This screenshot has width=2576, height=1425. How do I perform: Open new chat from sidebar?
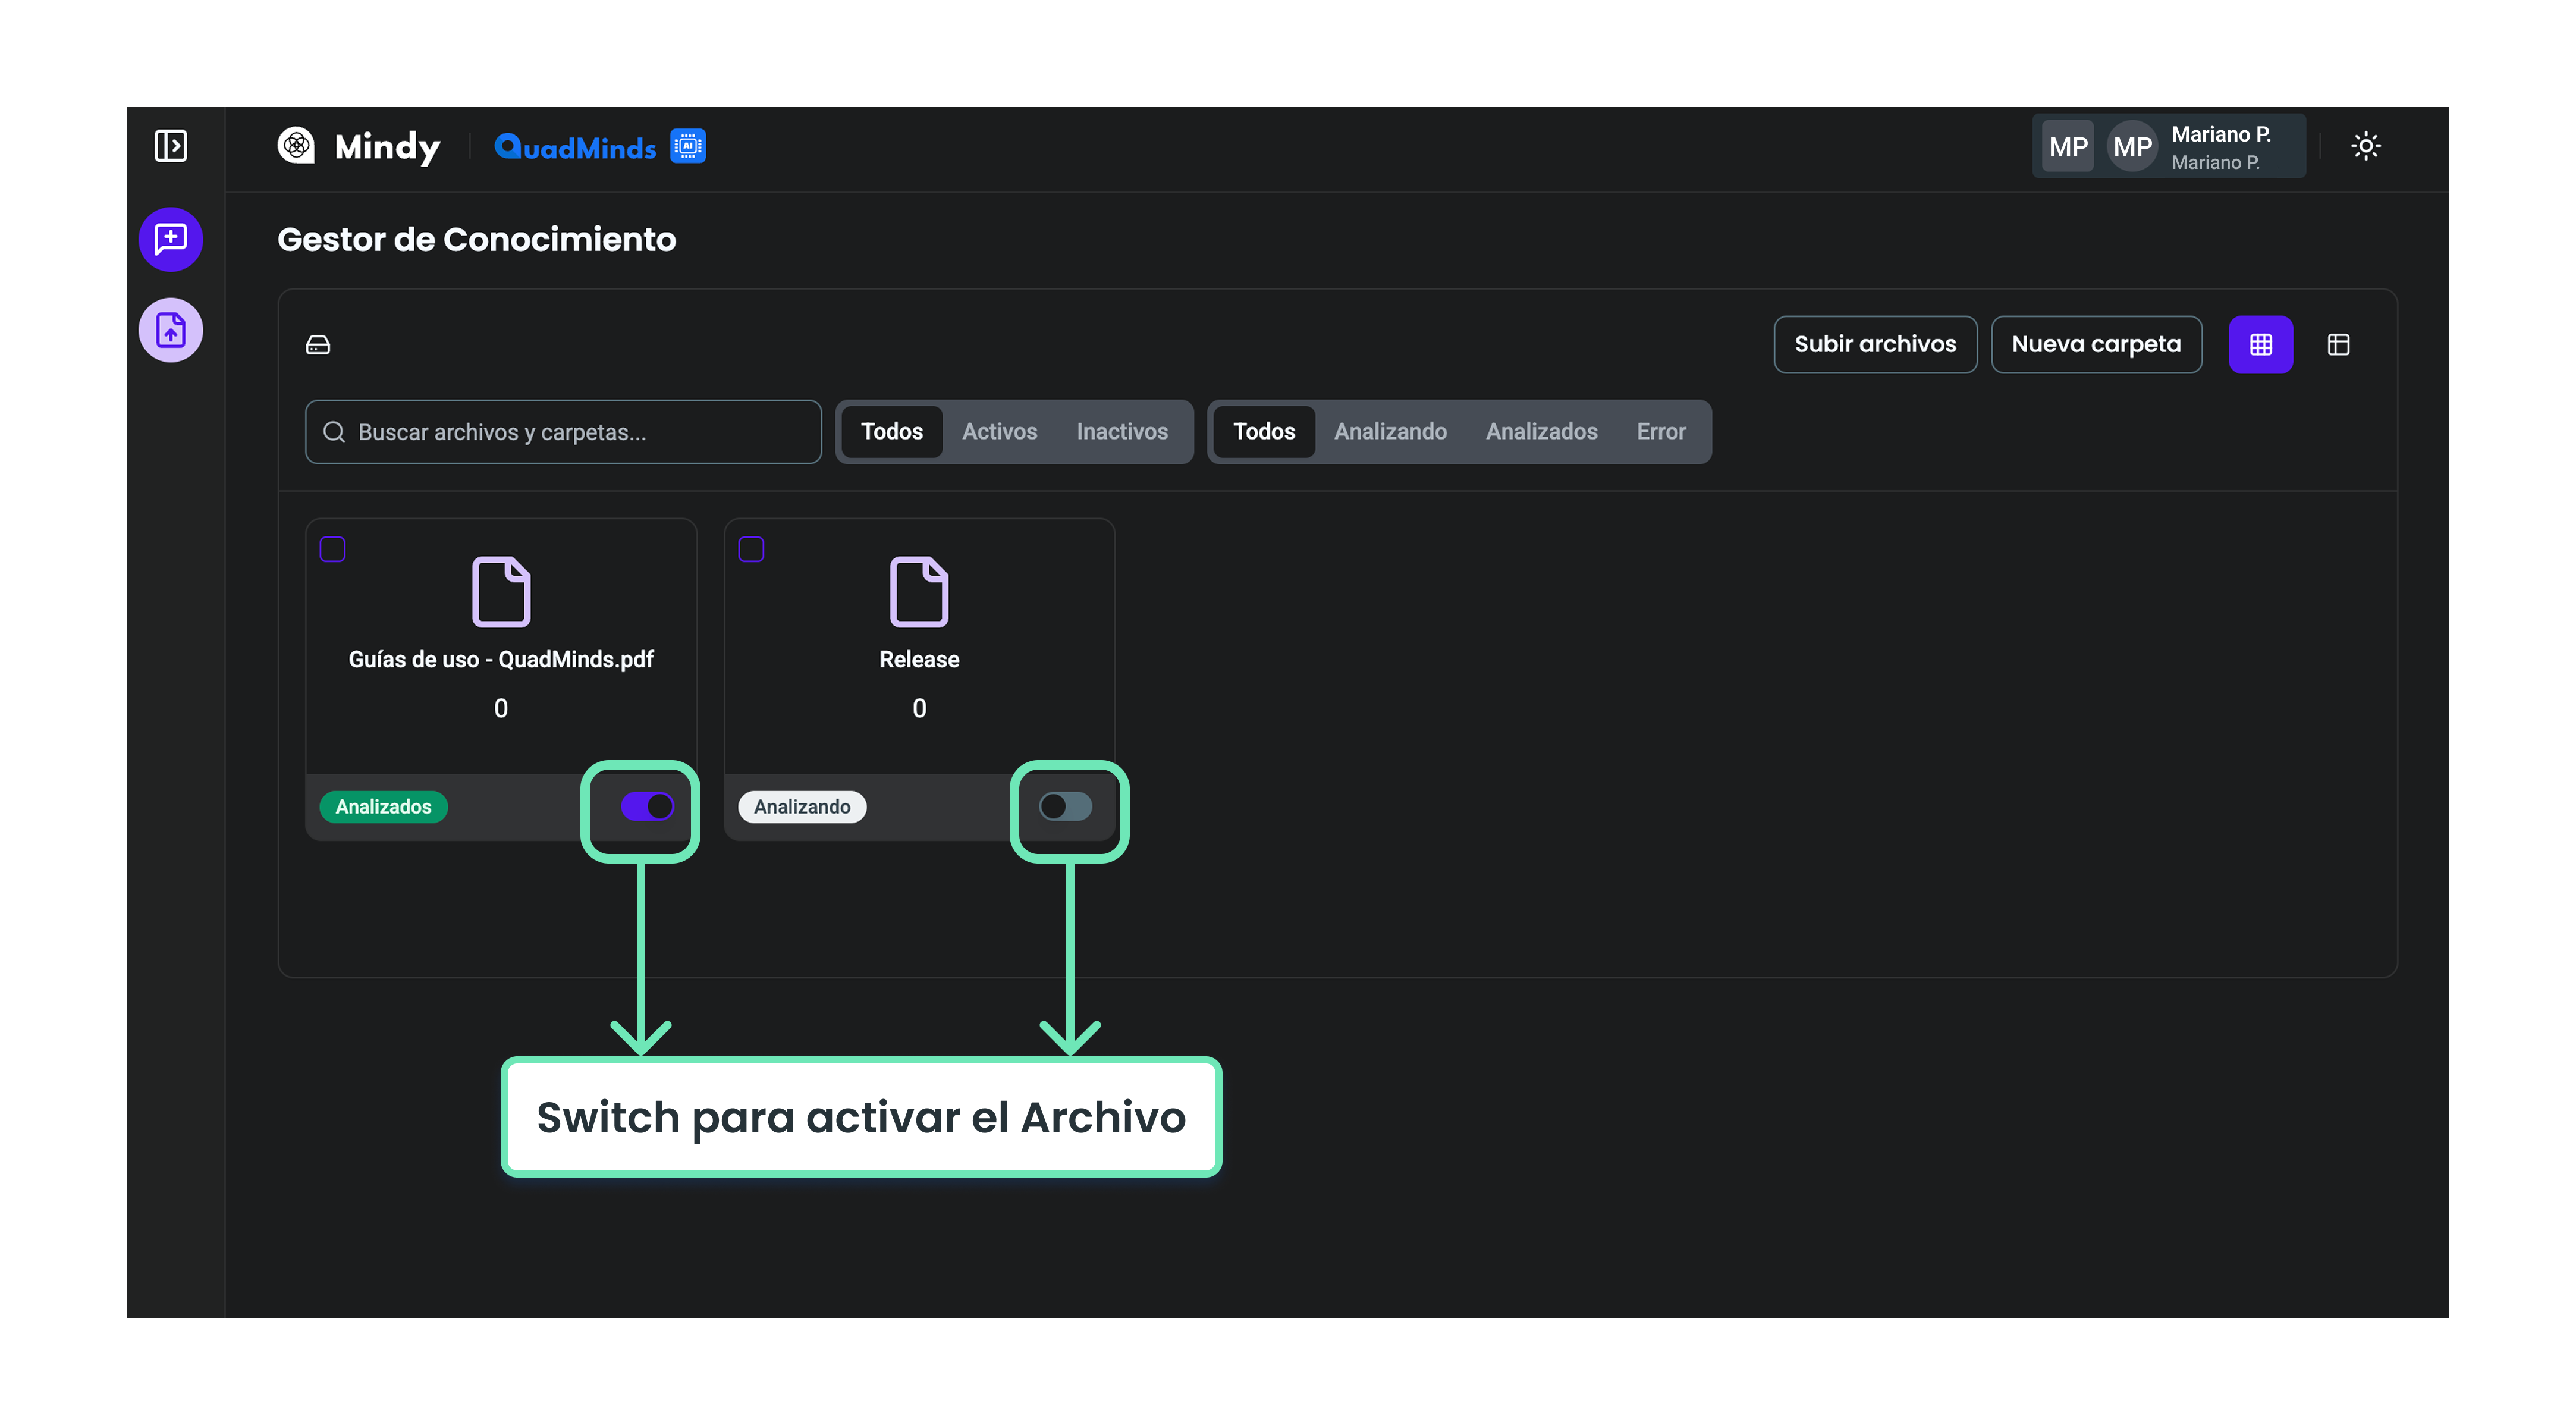click(x=171, y=239)
